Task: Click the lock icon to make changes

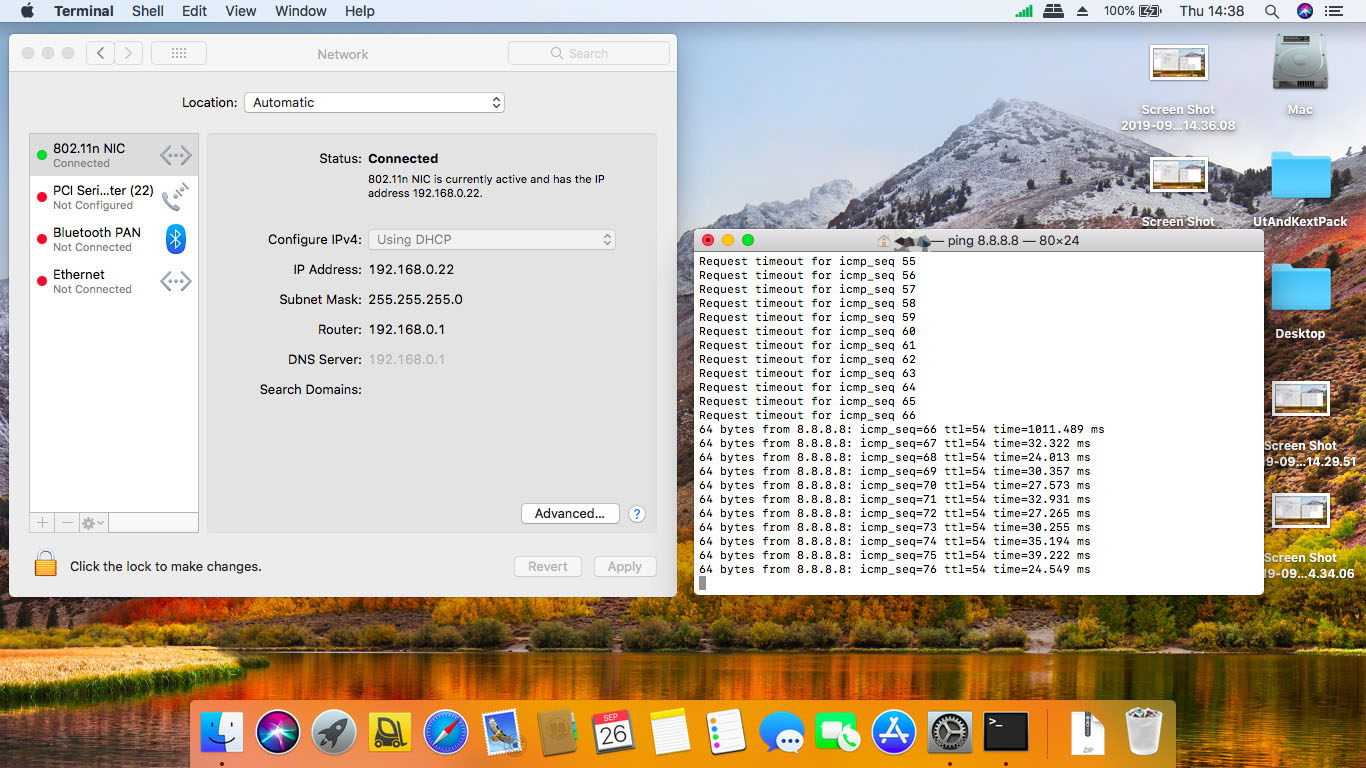Action: tap(45, 564)
